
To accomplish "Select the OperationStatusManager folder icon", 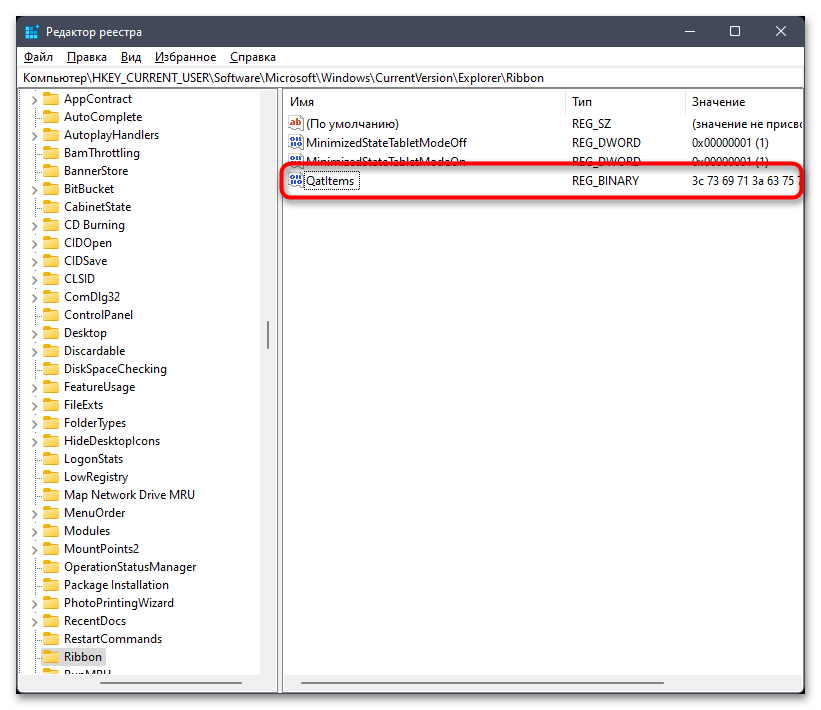I will [51, 567].
